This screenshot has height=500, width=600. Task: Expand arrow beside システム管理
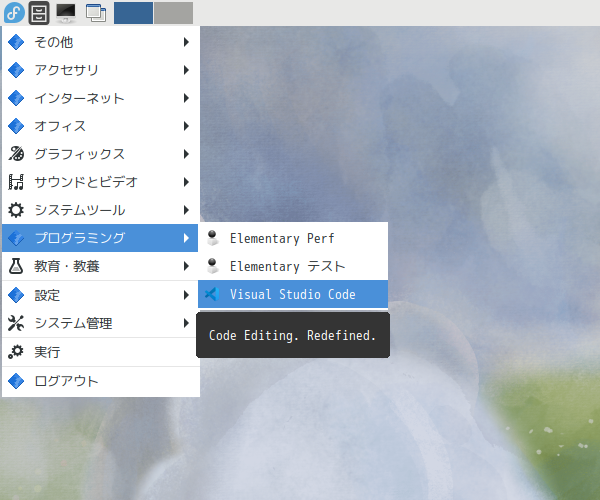[x=186, y=323]
